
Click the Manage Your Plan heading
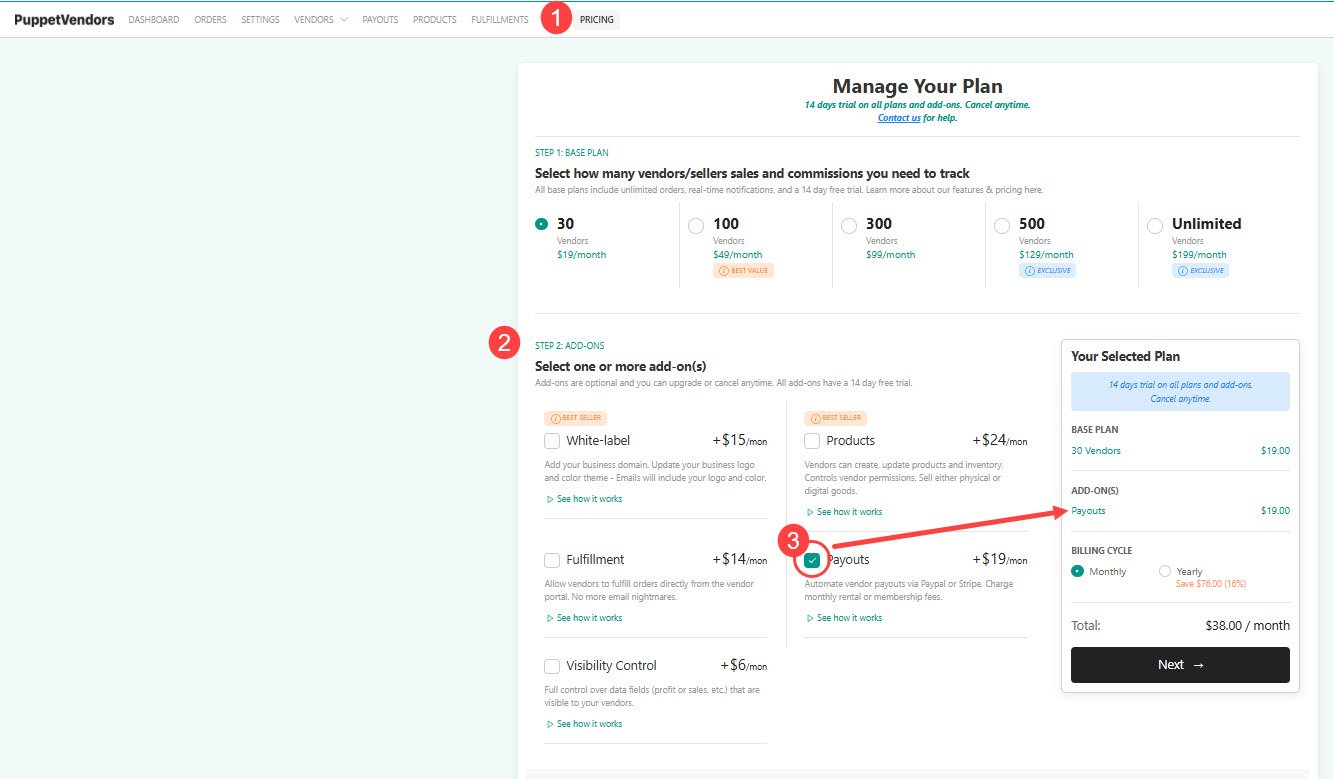pos(917,87)
